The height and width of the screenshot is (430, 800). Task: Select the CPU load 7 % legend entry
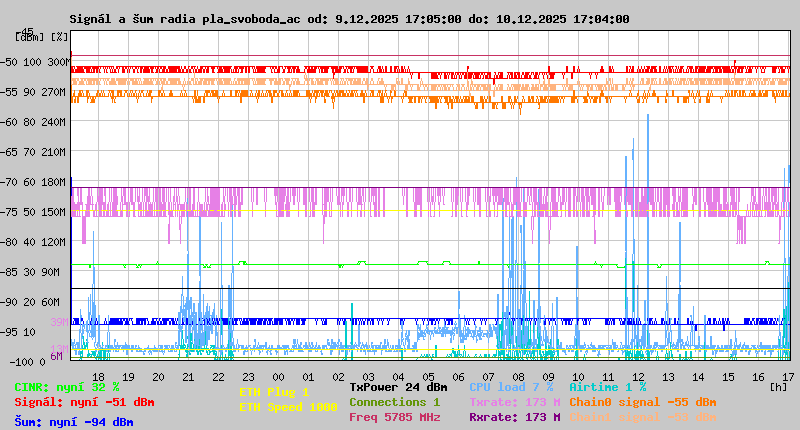point(511,387)
